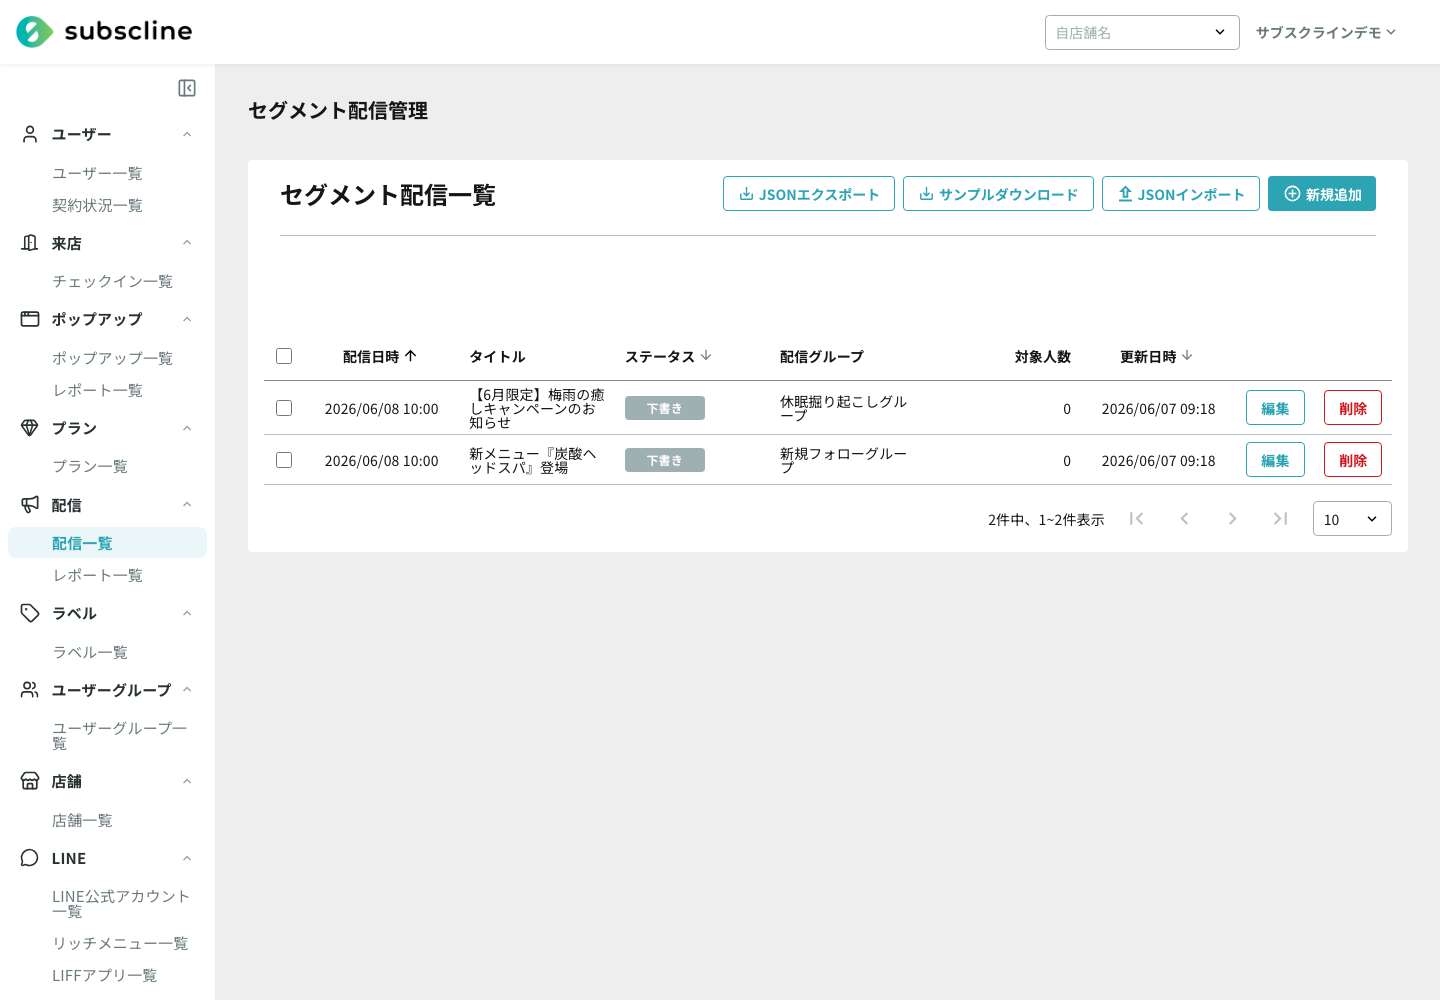Open the サブスクラインデモ account menu
The width and height of the screenshot is (1440, 1000).
(x=1326, y=32)
